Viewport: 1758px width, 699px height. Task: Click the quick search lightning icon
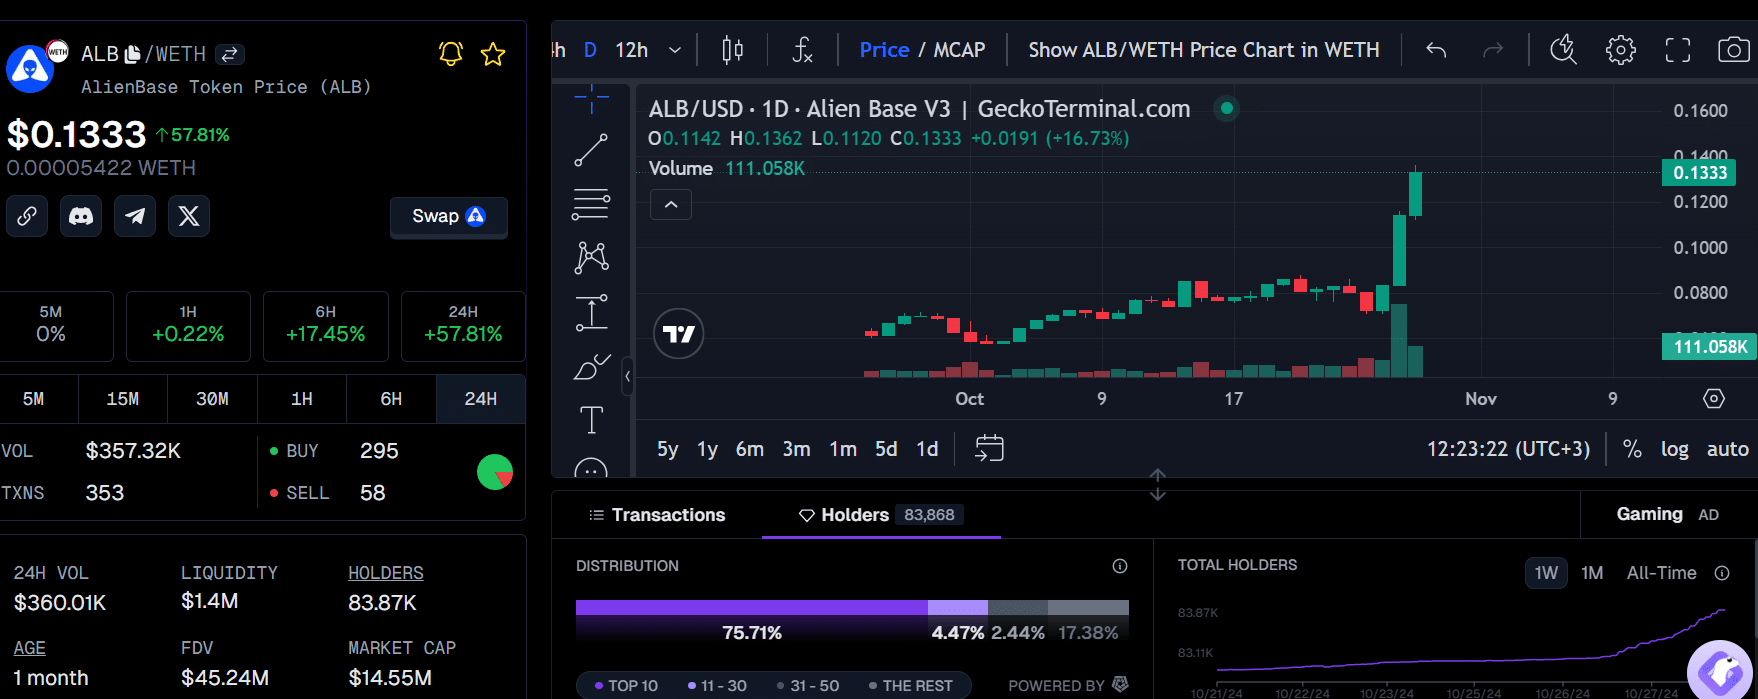[x=1564, y=50]
